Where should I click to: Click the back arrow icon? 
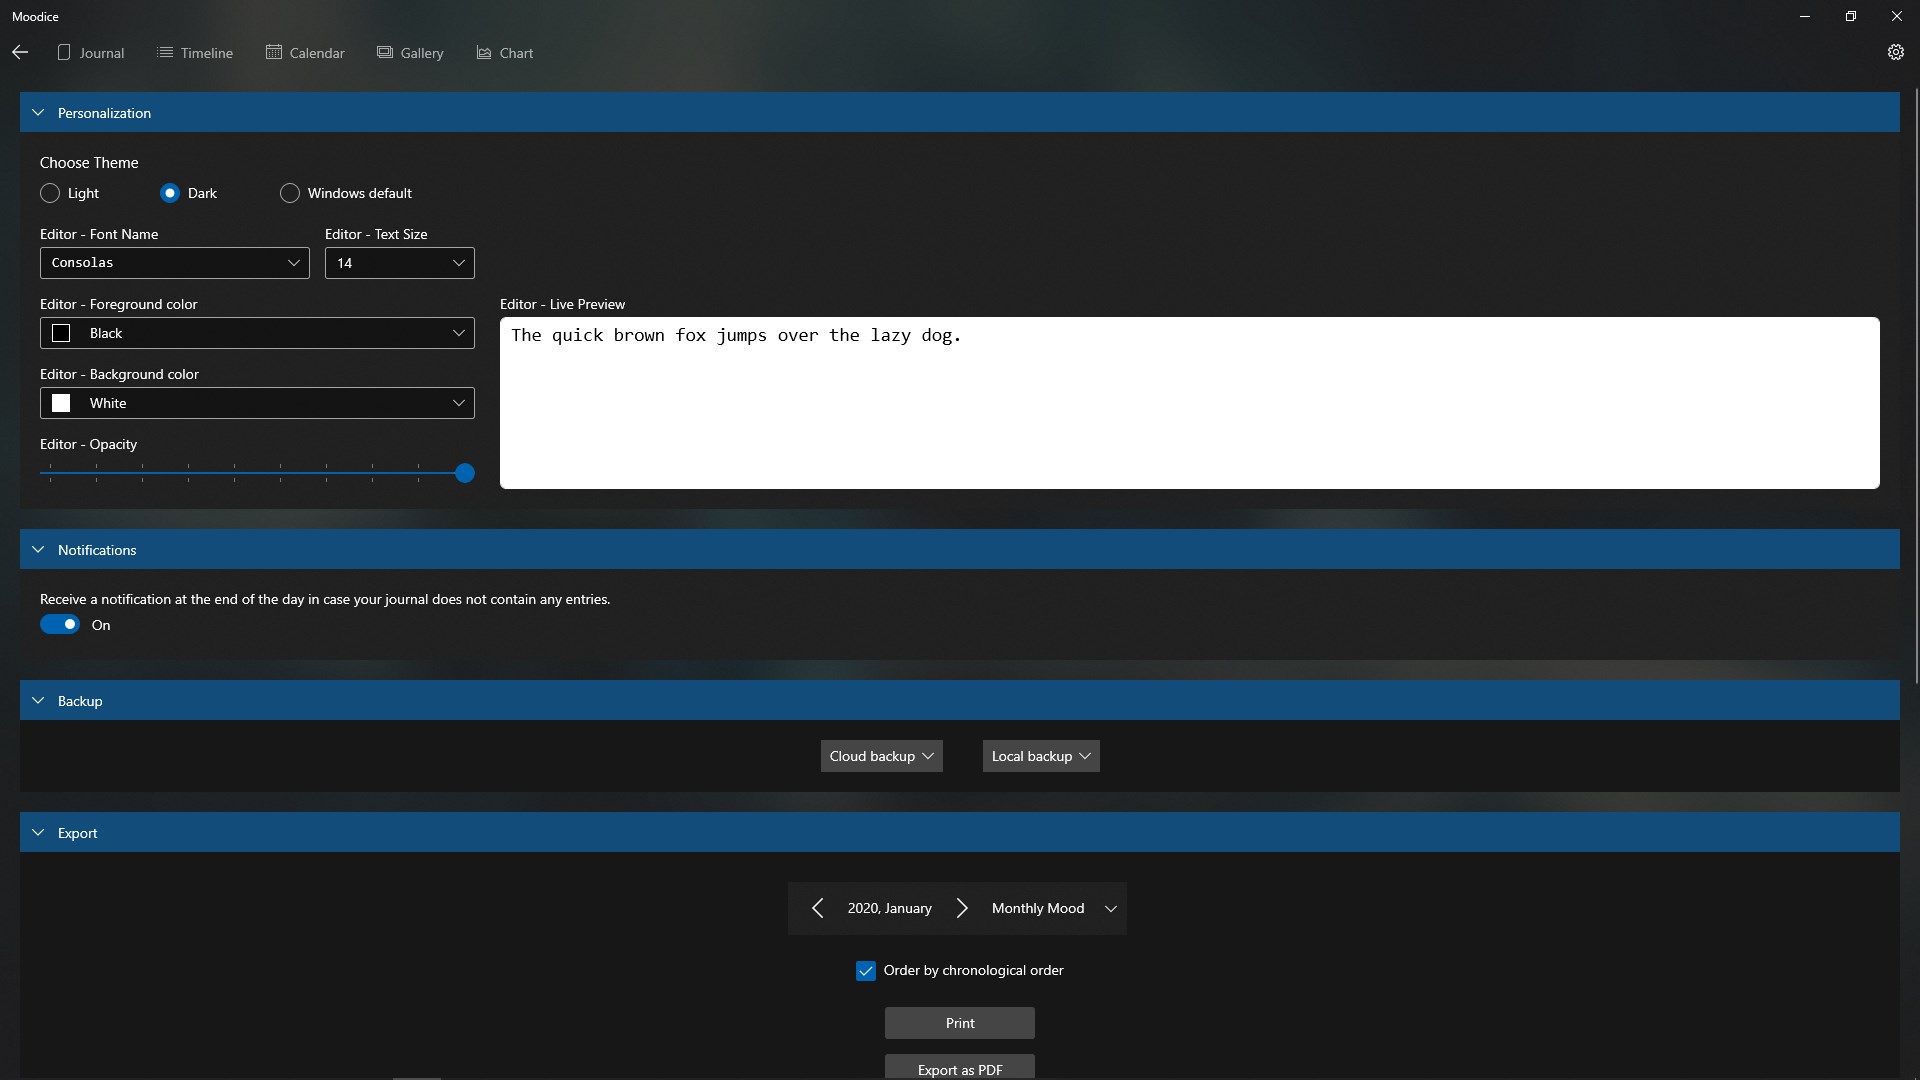pyautogui.click(x=20, y=52)
